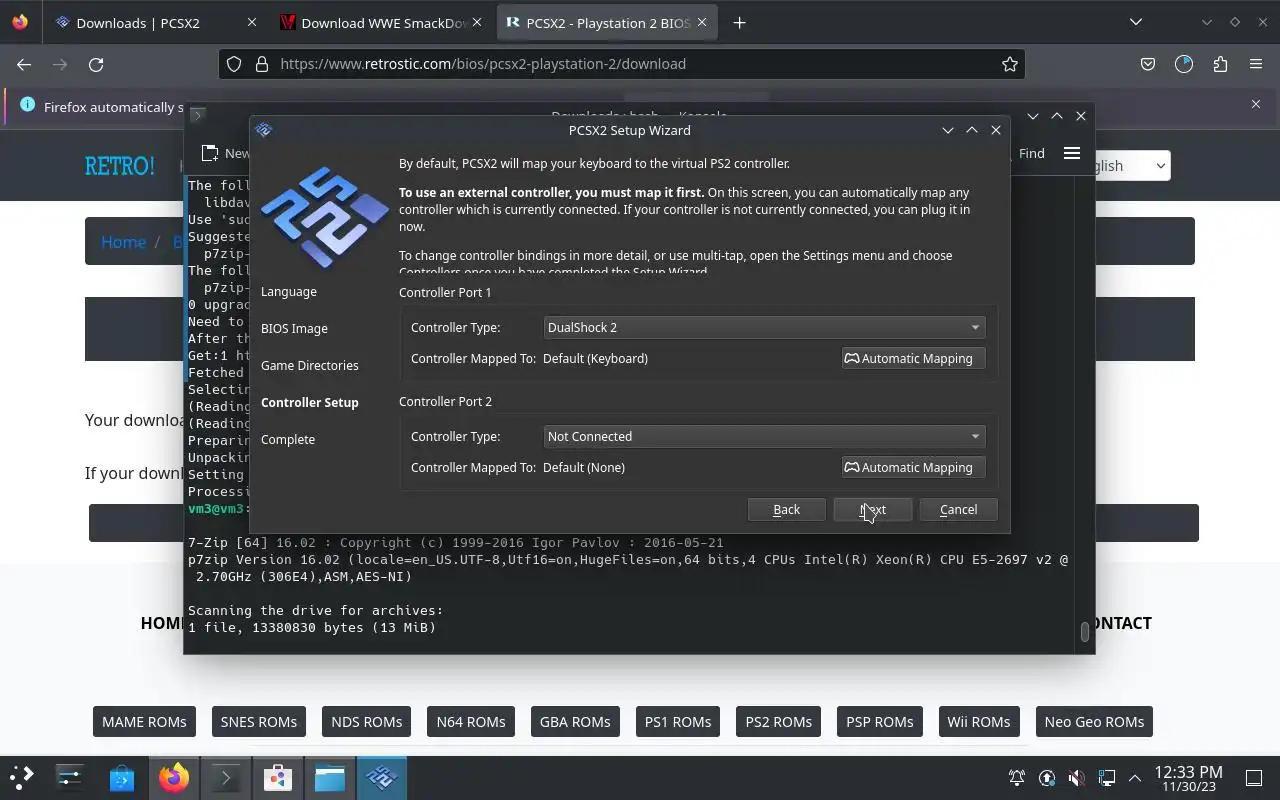The height and width of the screenshot is (800, 1280).
Task: Open the KDE application launcher
Action: 22,777
